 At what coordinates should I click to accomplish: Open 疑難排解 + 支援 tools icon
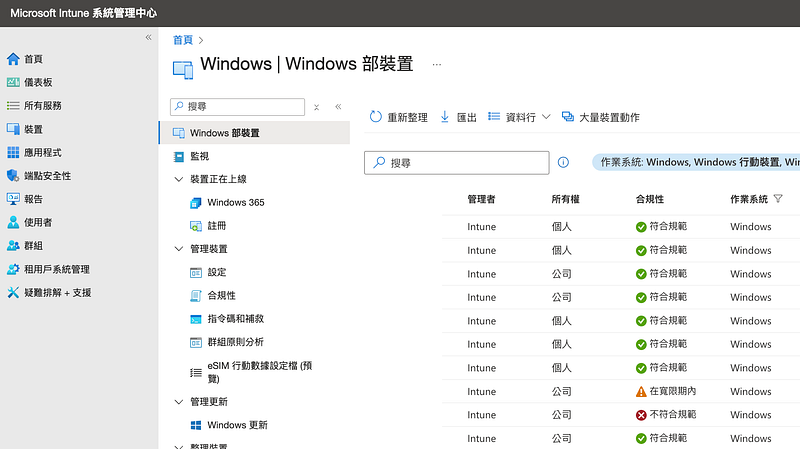click(13, 292)
